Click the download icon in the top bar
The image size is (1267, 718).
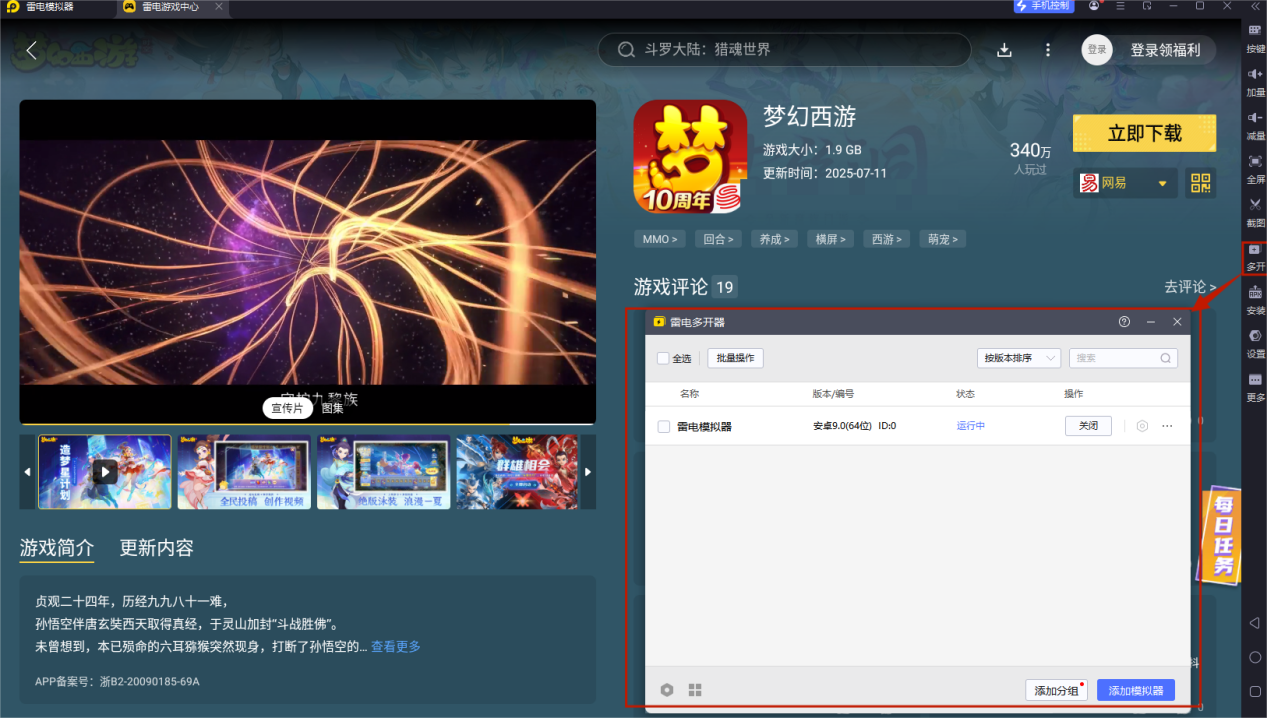(1004, 48)
